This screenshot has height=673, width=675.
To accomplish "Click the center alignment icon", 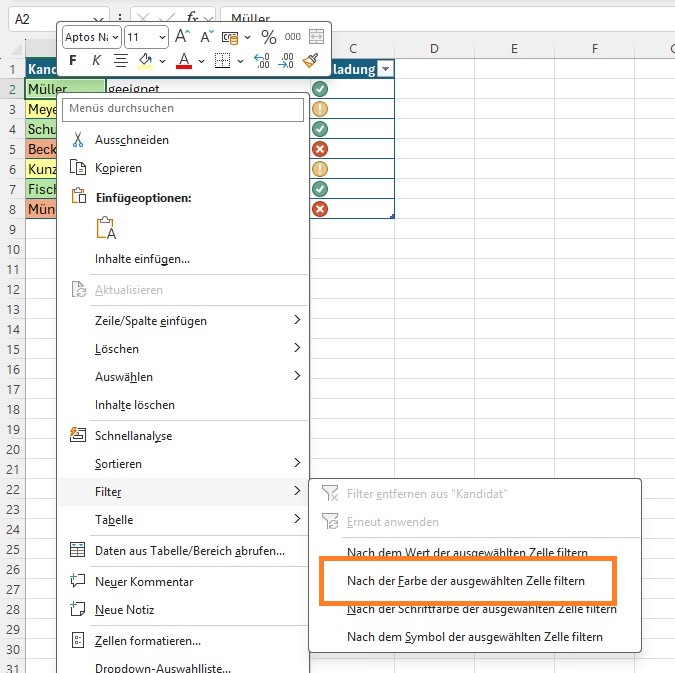I will tap(121, 61).
